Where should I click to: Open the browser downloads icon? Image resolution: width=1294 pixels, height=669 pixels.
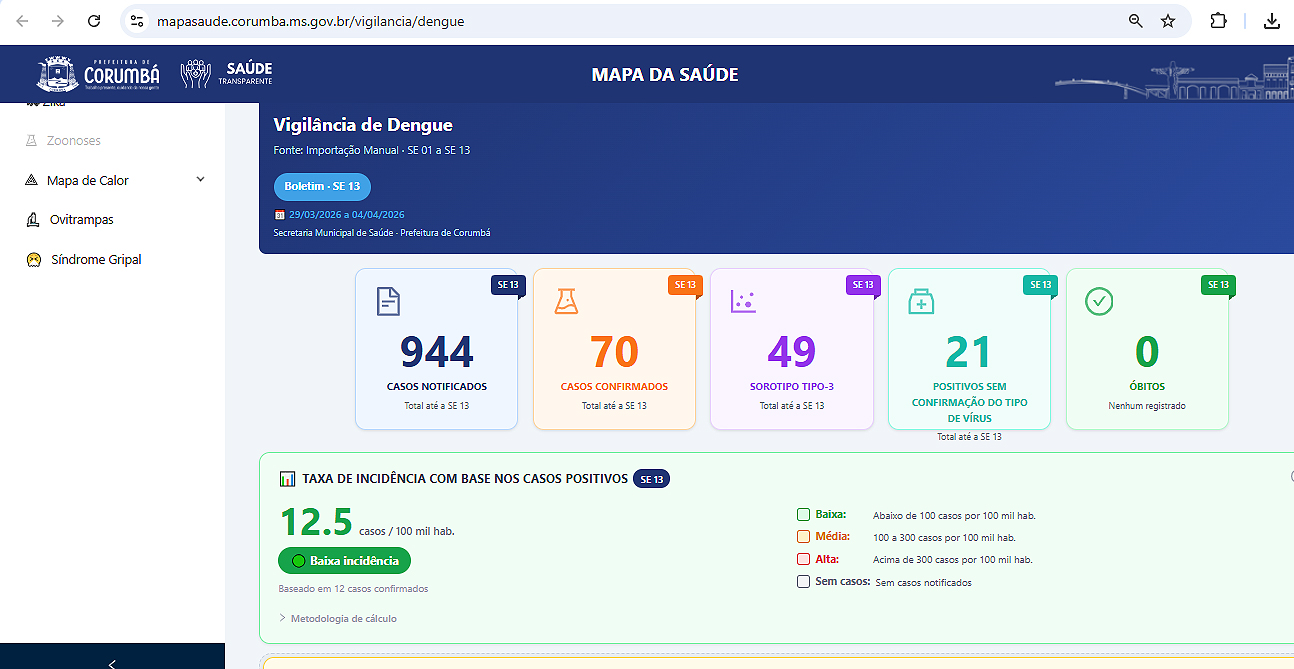click(x=1272, y=21)
